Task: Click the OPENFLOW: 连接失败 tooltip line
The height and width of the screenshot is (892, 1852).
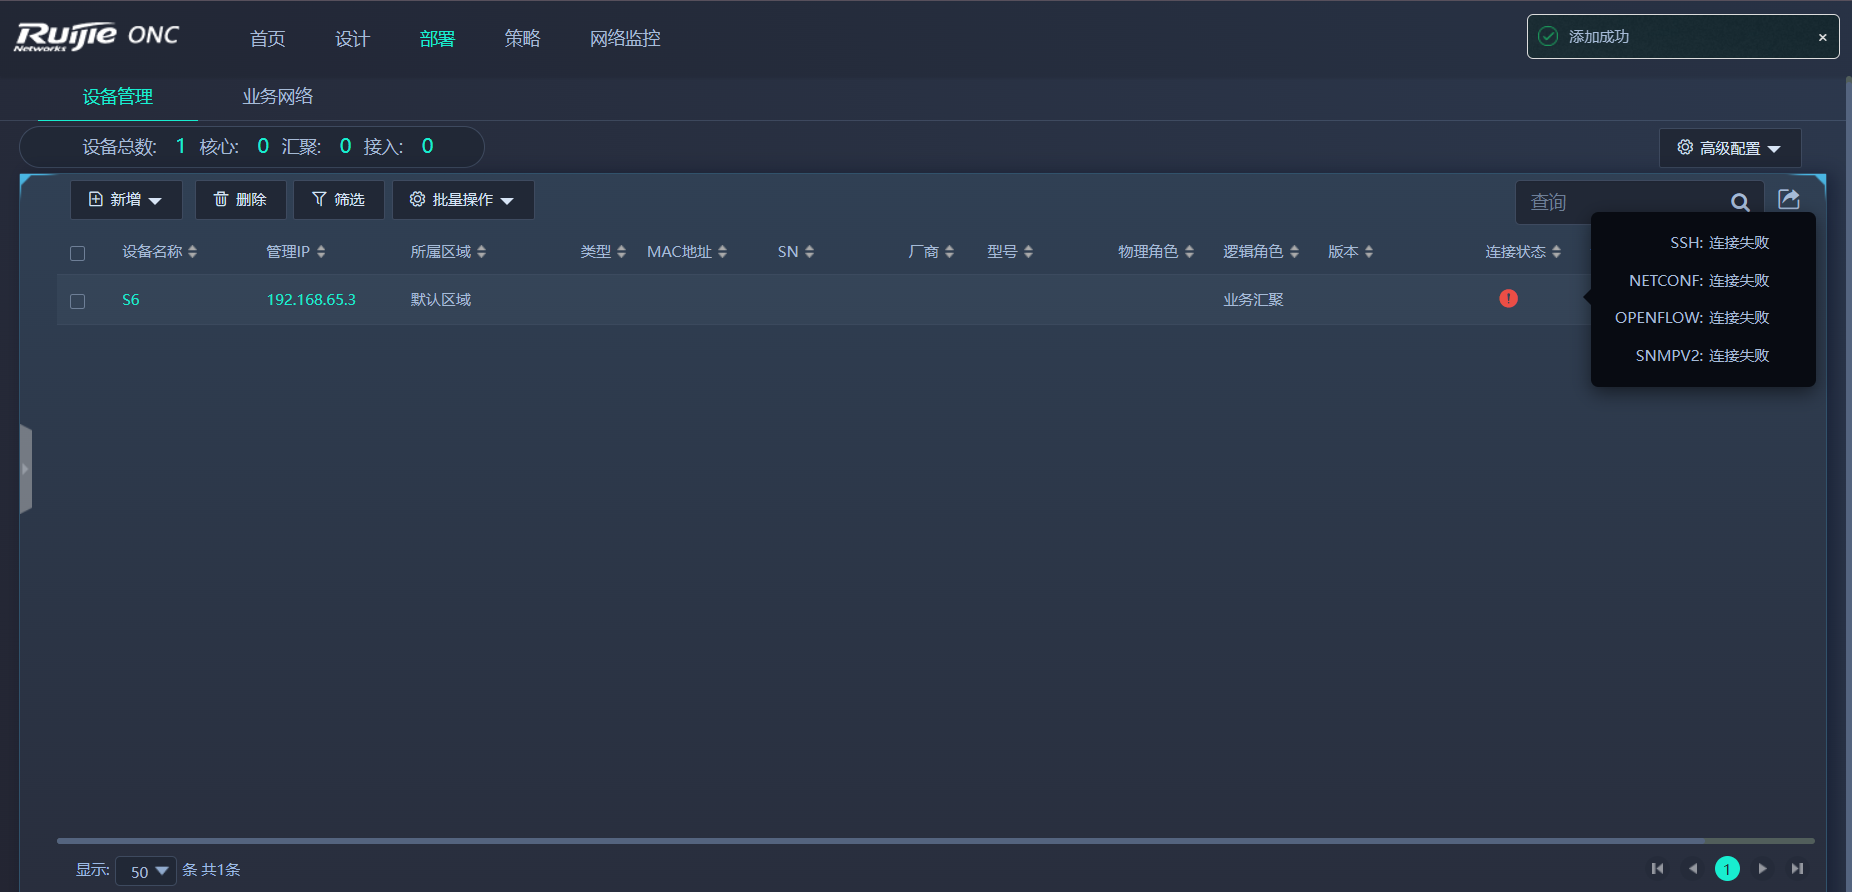Action: (x=1692, y=318)
